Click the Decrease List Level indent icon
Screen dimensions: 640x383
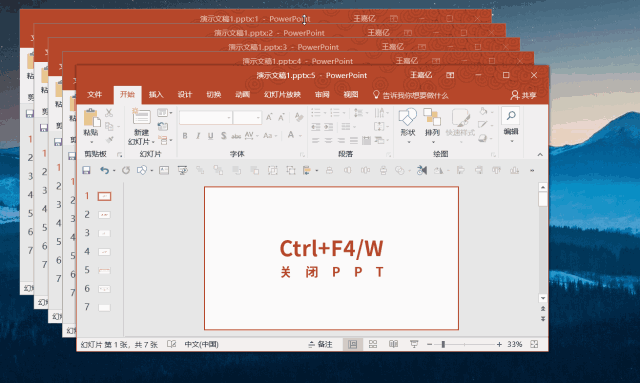[x=316, y=127]
